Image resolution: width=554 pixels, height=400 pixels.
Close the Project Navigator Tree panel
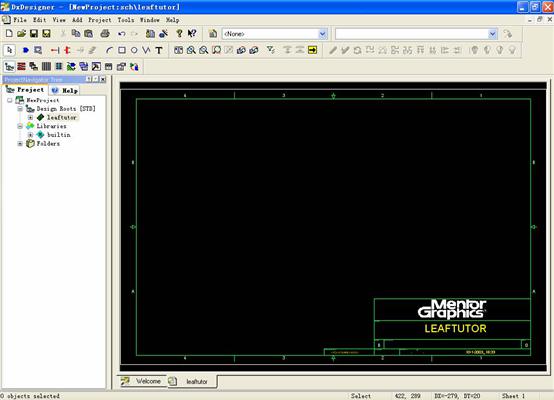(x=102, y=79)
